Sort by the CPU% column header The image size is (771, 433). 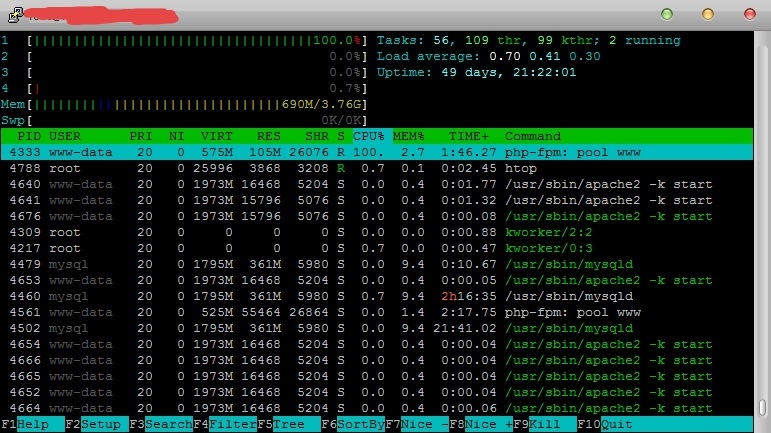click(x=368, y=136)
